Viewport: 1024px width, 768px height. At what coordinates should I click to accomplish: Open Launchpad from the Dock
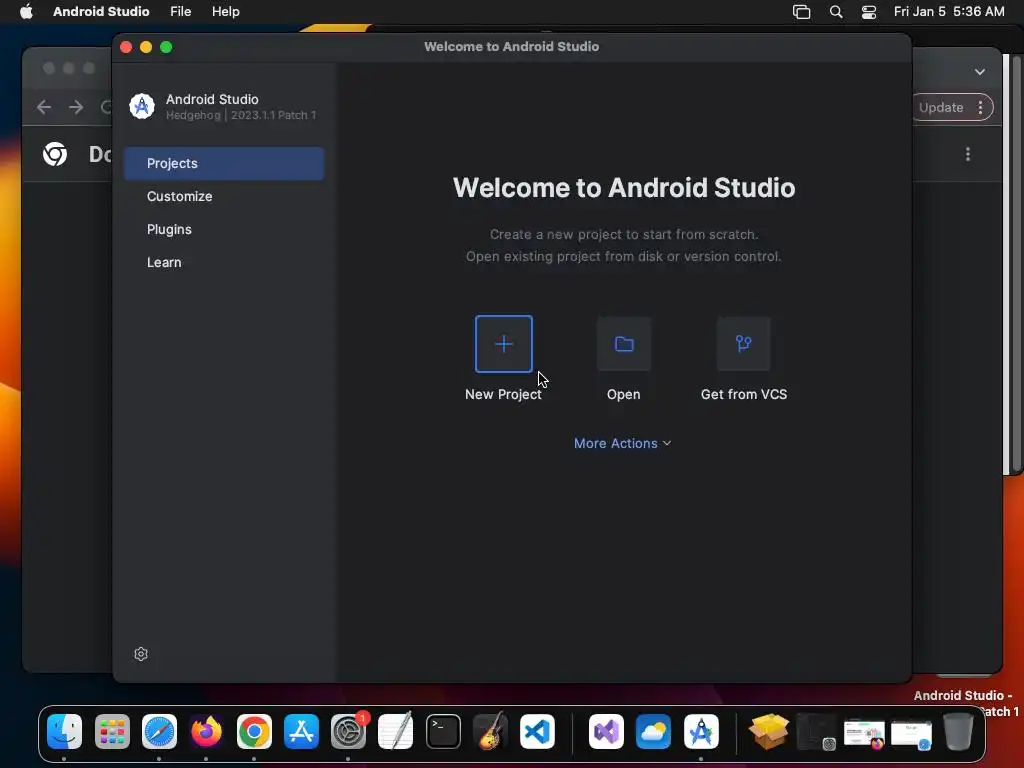coord(112,731)
